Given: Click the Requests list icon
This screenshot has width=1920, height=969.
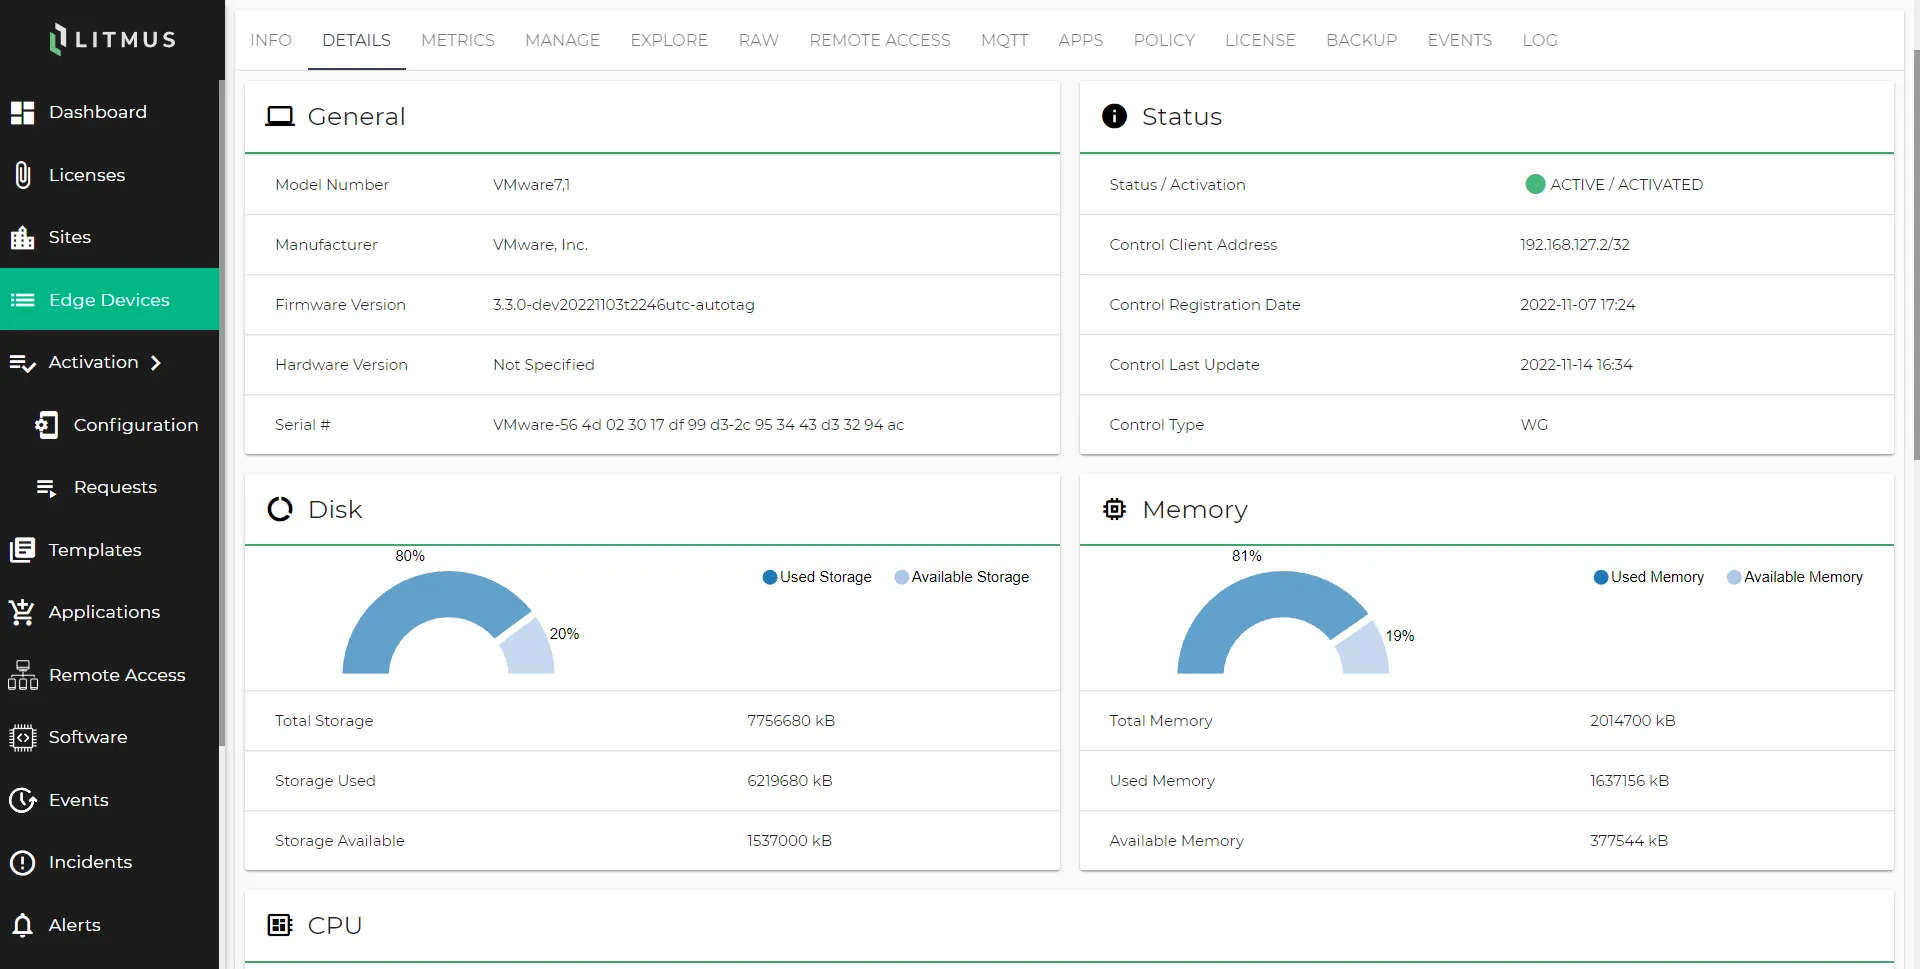Looking at the screenshot, I should [47, 488].
